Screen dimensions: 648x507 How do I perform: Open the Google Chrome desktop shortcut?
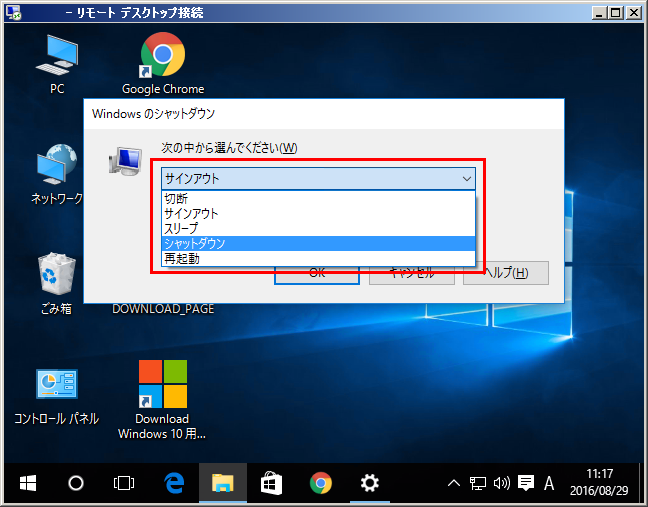[162, 58]
